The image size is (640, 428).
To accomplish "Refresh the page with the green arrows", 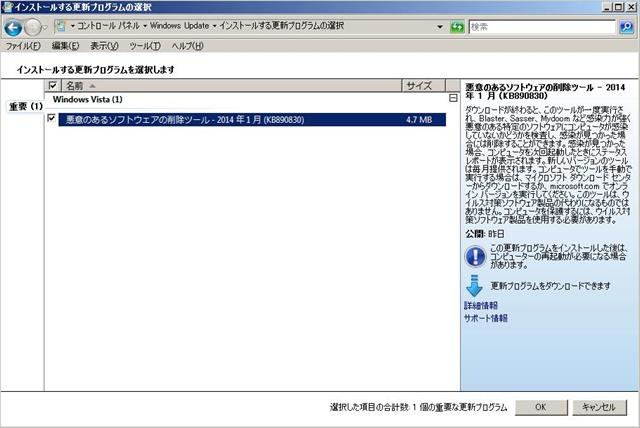I will click(457, 27).
